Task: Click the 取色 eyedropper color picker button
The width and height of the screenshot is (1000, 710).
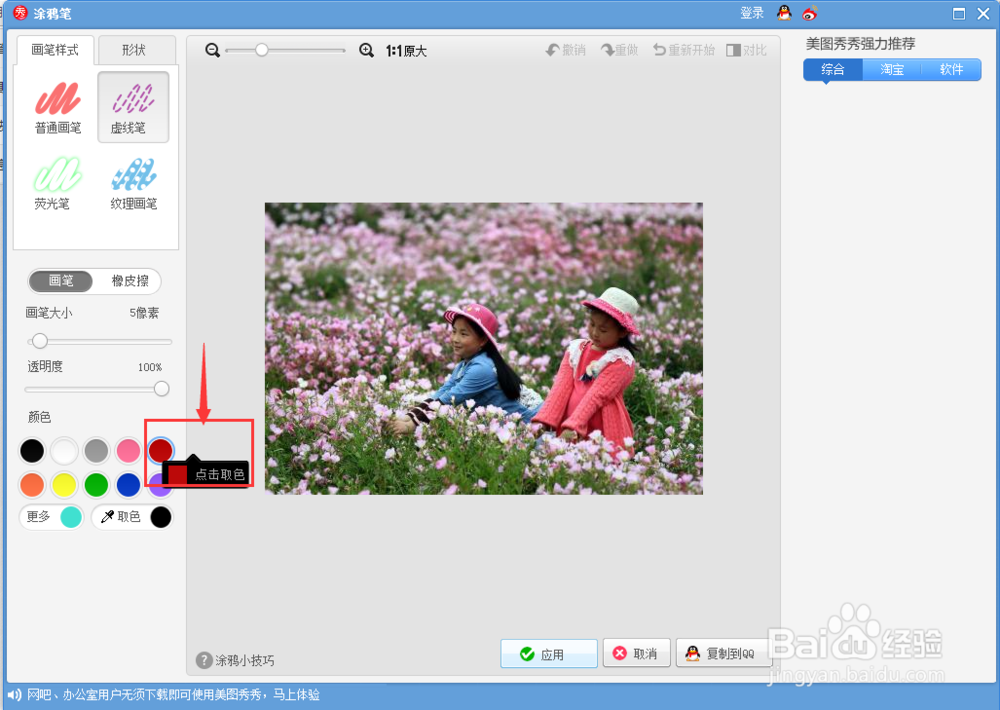Action: point(132,517)
